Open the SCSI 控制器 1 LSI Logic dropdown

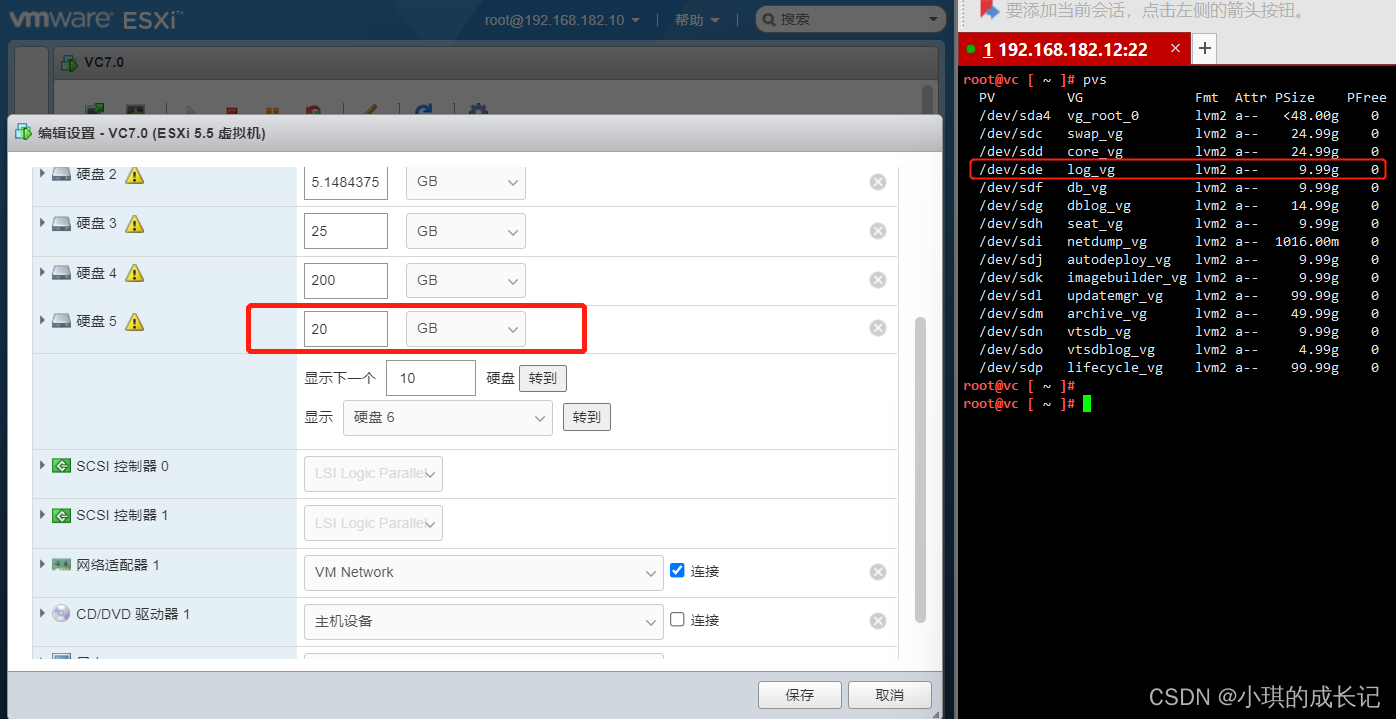coord(373,523)
